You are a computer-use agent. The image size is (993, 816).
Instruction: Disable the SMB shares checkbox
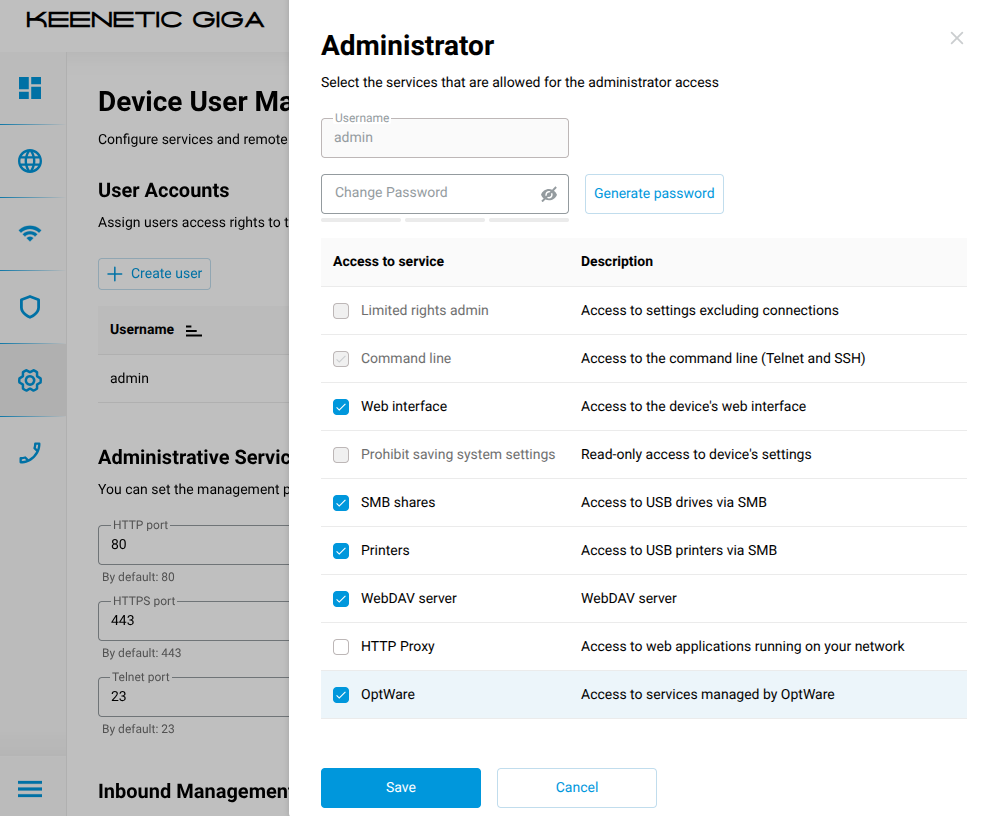341,503
